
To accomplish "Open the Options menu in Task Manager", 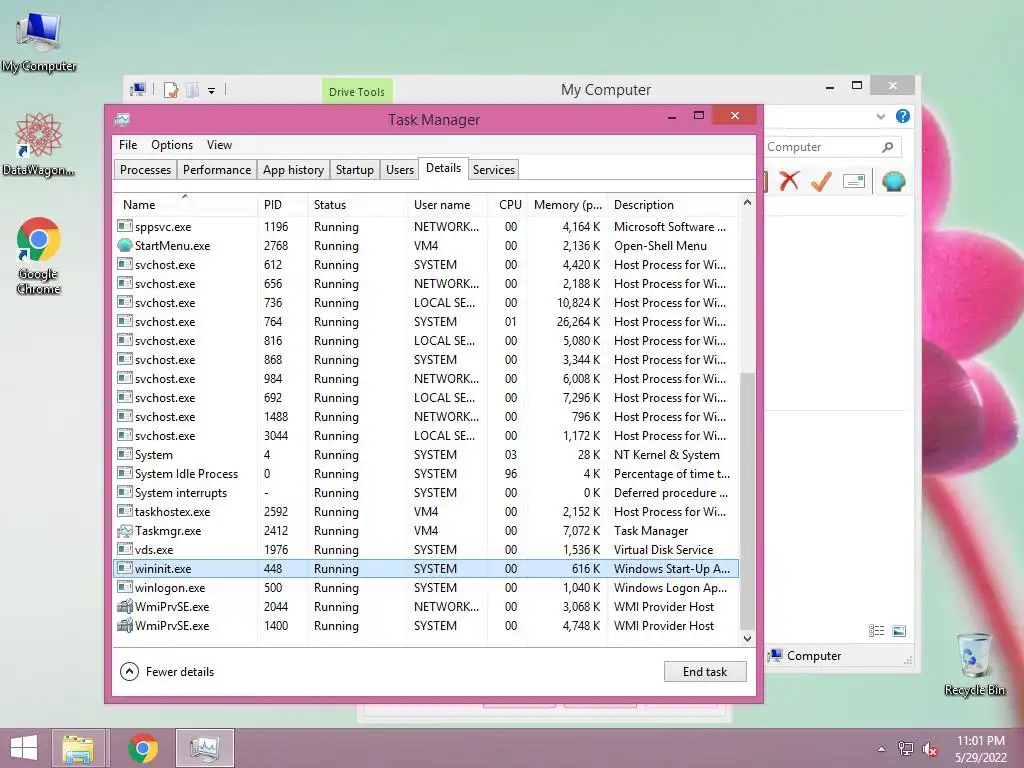I will click(172, 145).
